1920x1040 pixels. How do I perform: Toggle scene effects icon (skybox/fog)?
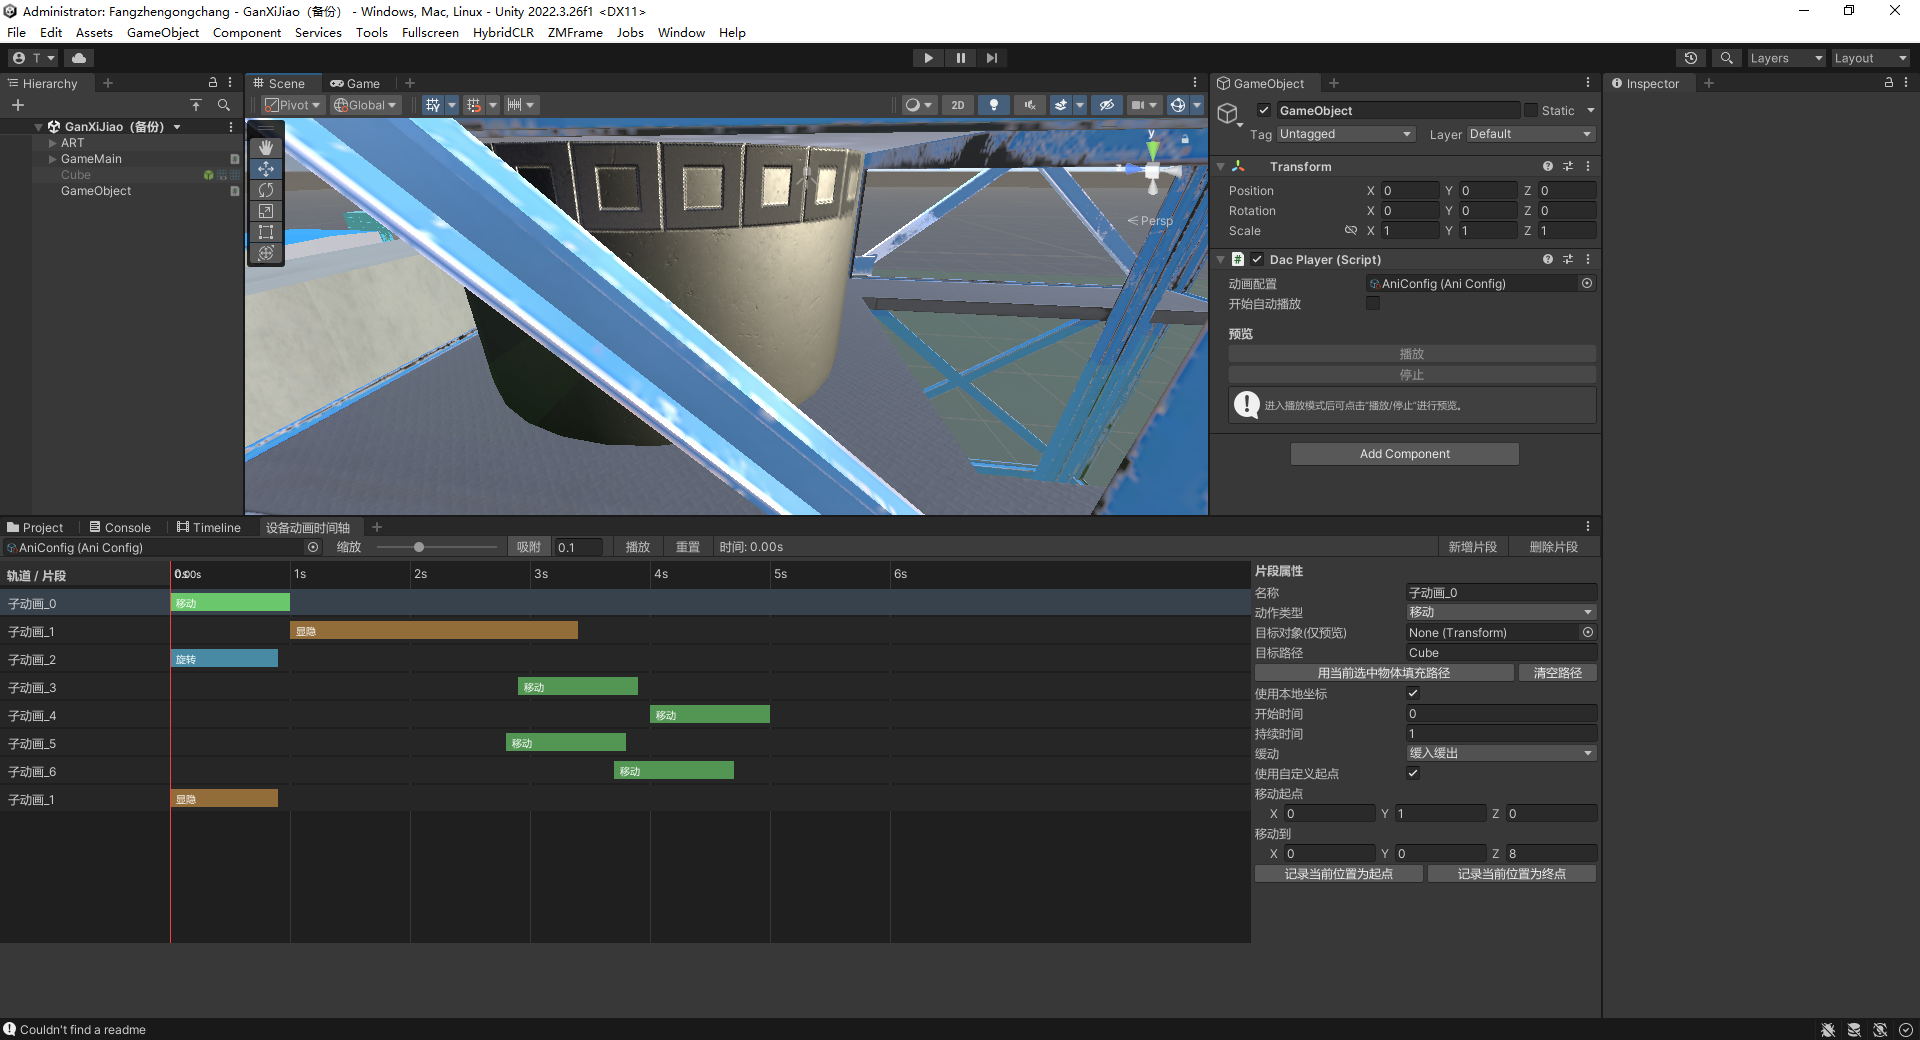pyautogui.click(x=1061, y=105)
